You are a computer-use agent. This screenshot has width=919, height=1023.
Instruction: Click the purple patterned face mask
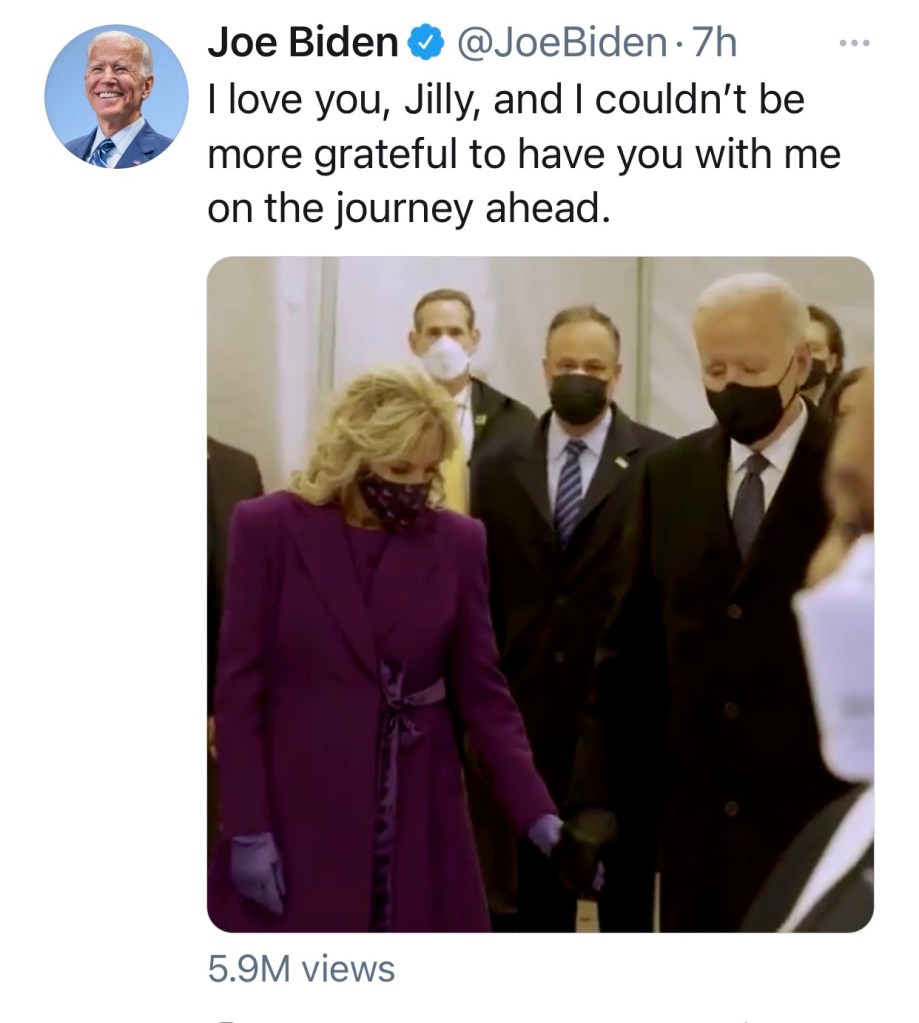394,499
